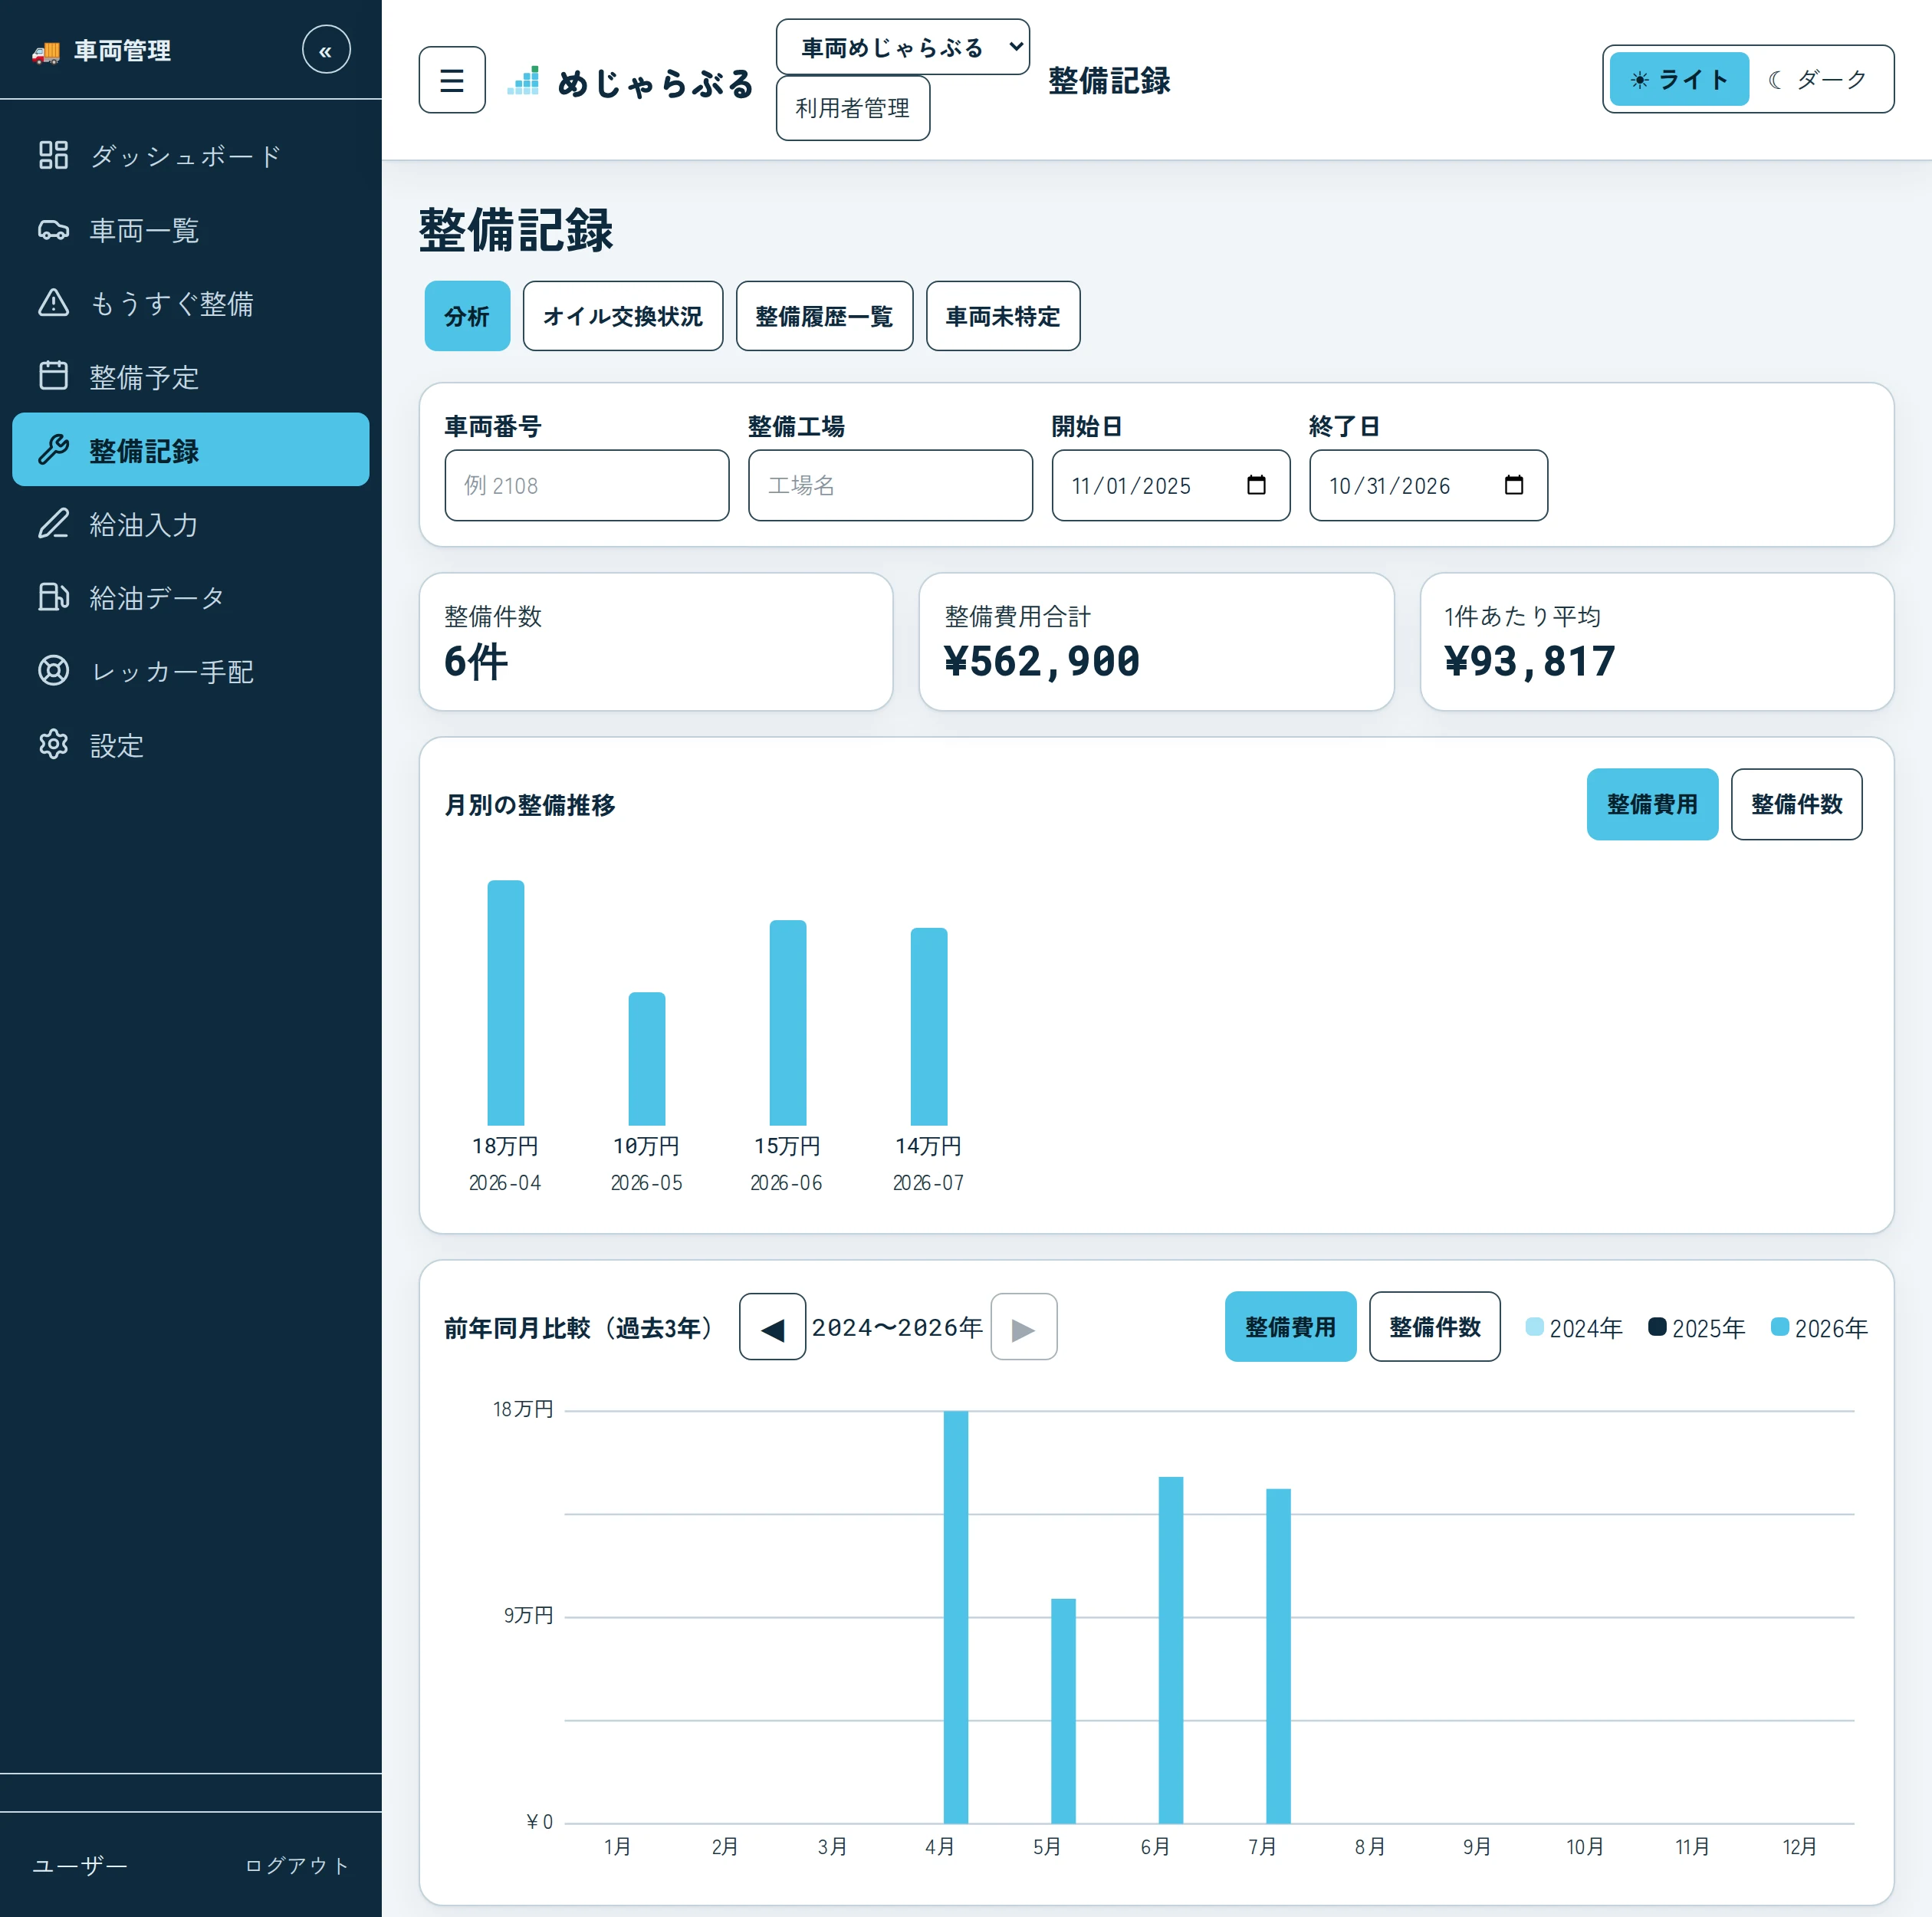The height and width of the screenshot is (1917, 1932).
Task: Switch to the オイル交換状況 tab
Action: click(x=622, y=316)
